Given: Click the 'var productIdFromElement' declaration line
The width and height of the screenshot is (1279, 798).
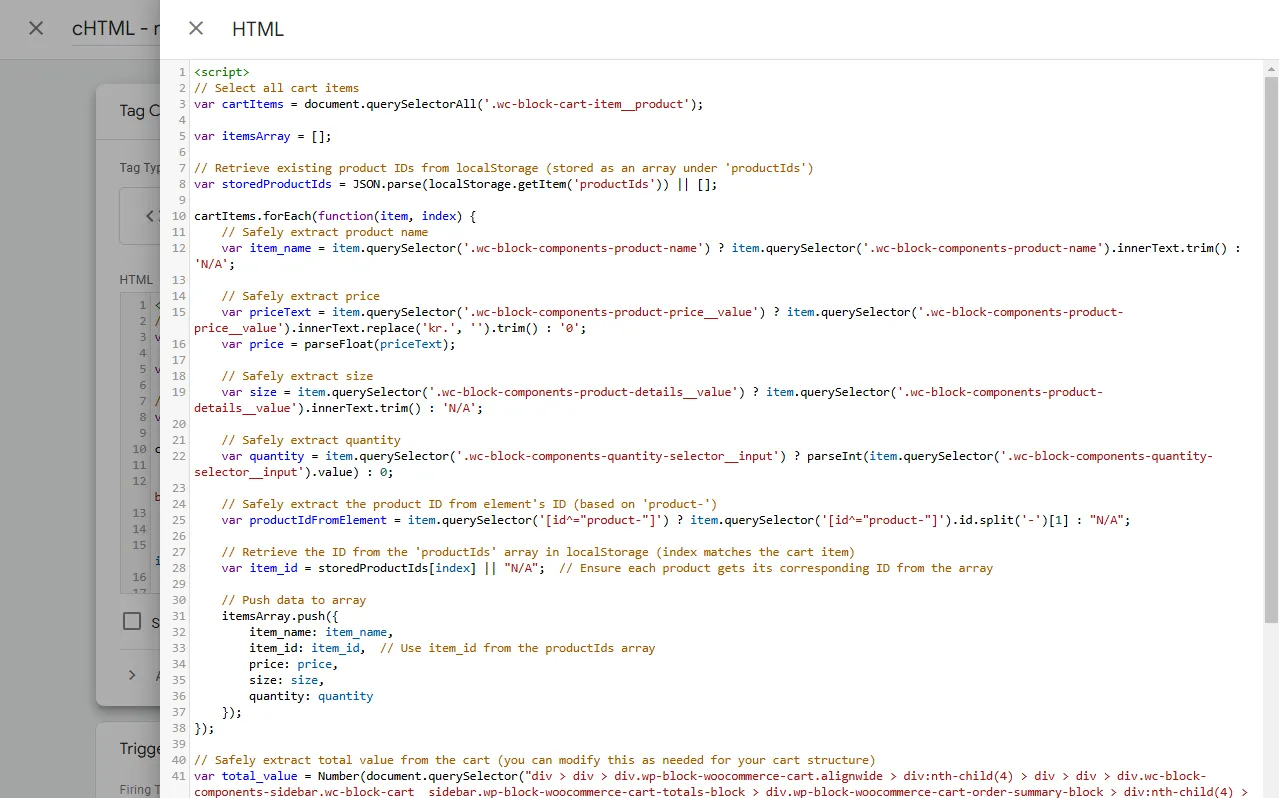Looking at the screenshot, I should pyautogui.click(x=676, y=520).
